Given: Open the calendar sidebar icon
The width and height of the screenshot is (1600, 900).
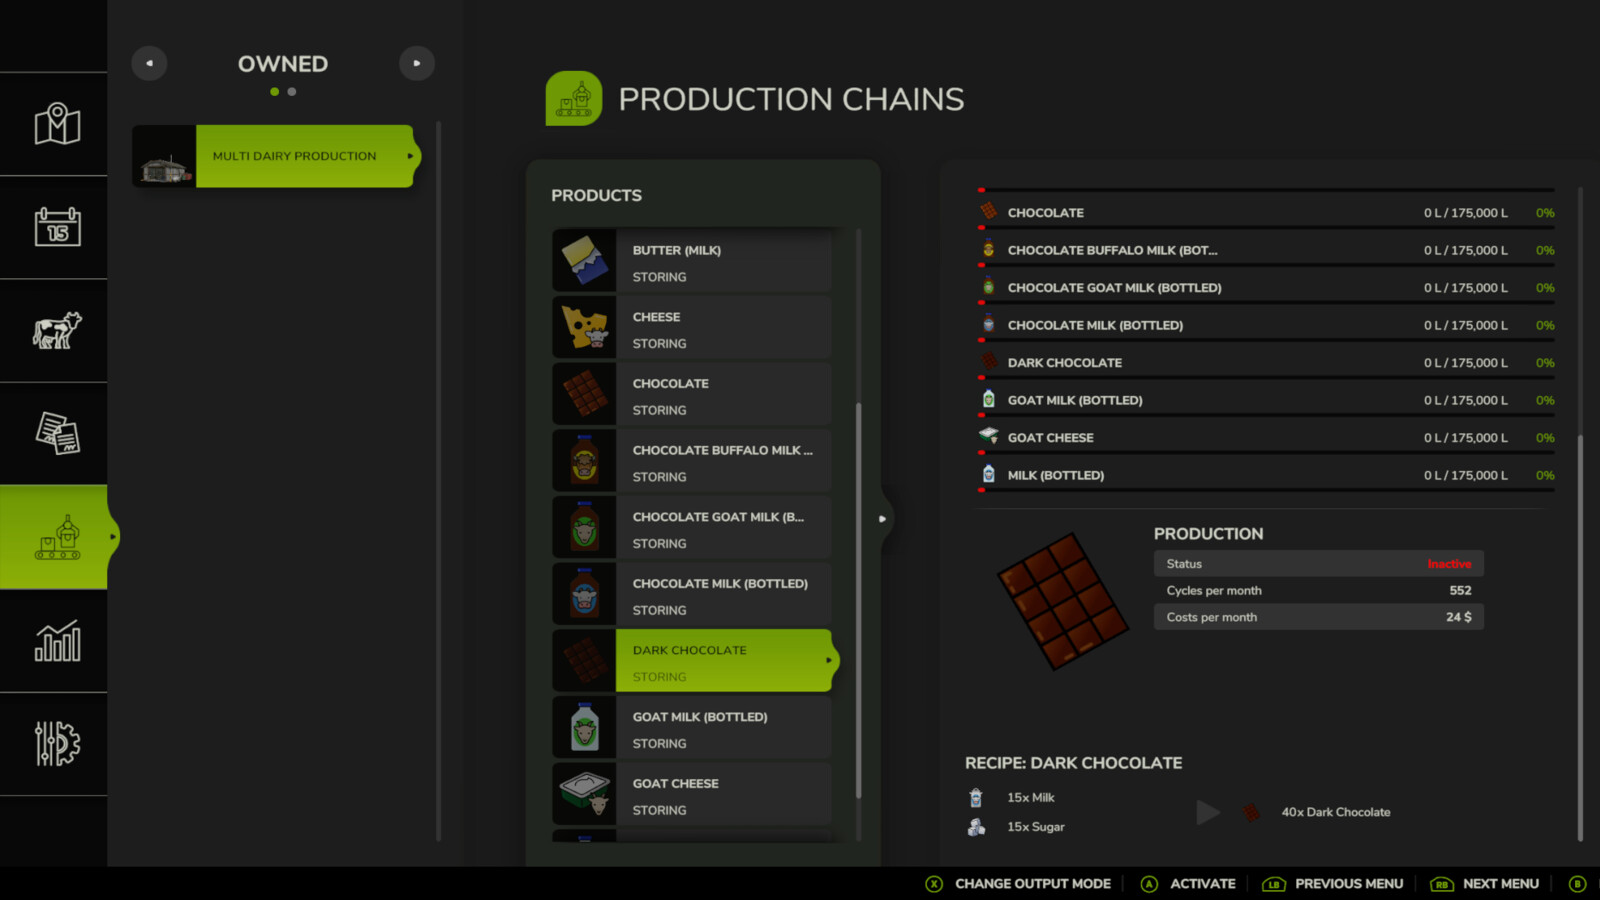Looking at the screenshot, I should 57,228.
